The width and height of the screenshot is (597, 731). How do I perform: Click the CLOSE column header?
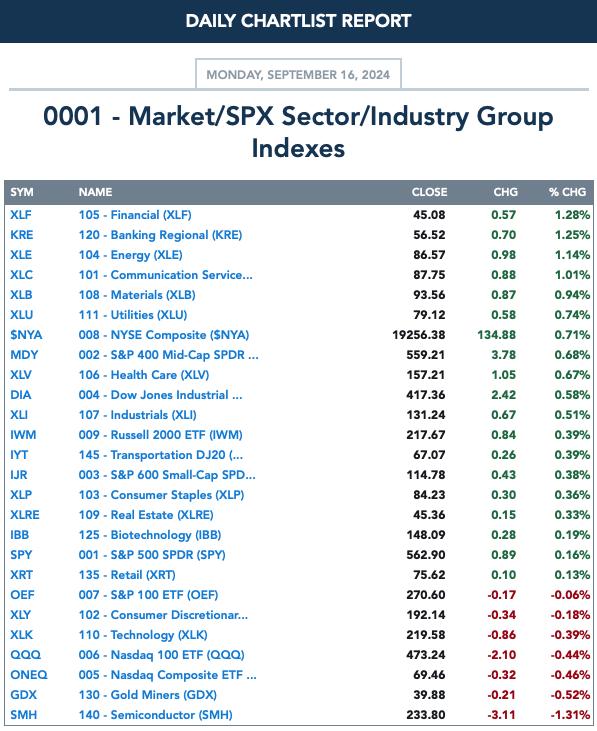tap(429, 192)
